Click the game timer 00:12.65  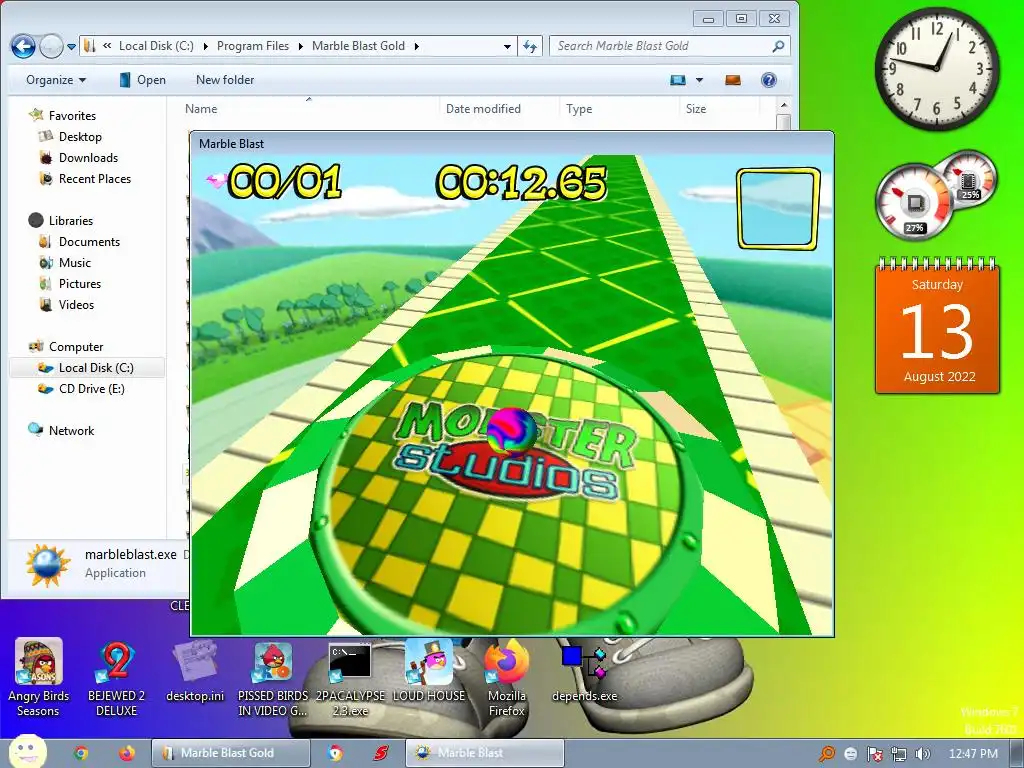(521, 182)
